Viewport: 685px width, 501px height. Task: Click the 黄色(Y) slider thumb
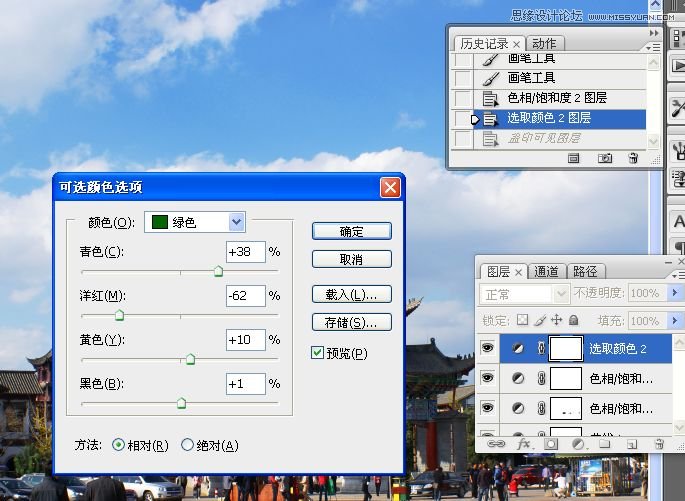(x=190, y=359)
